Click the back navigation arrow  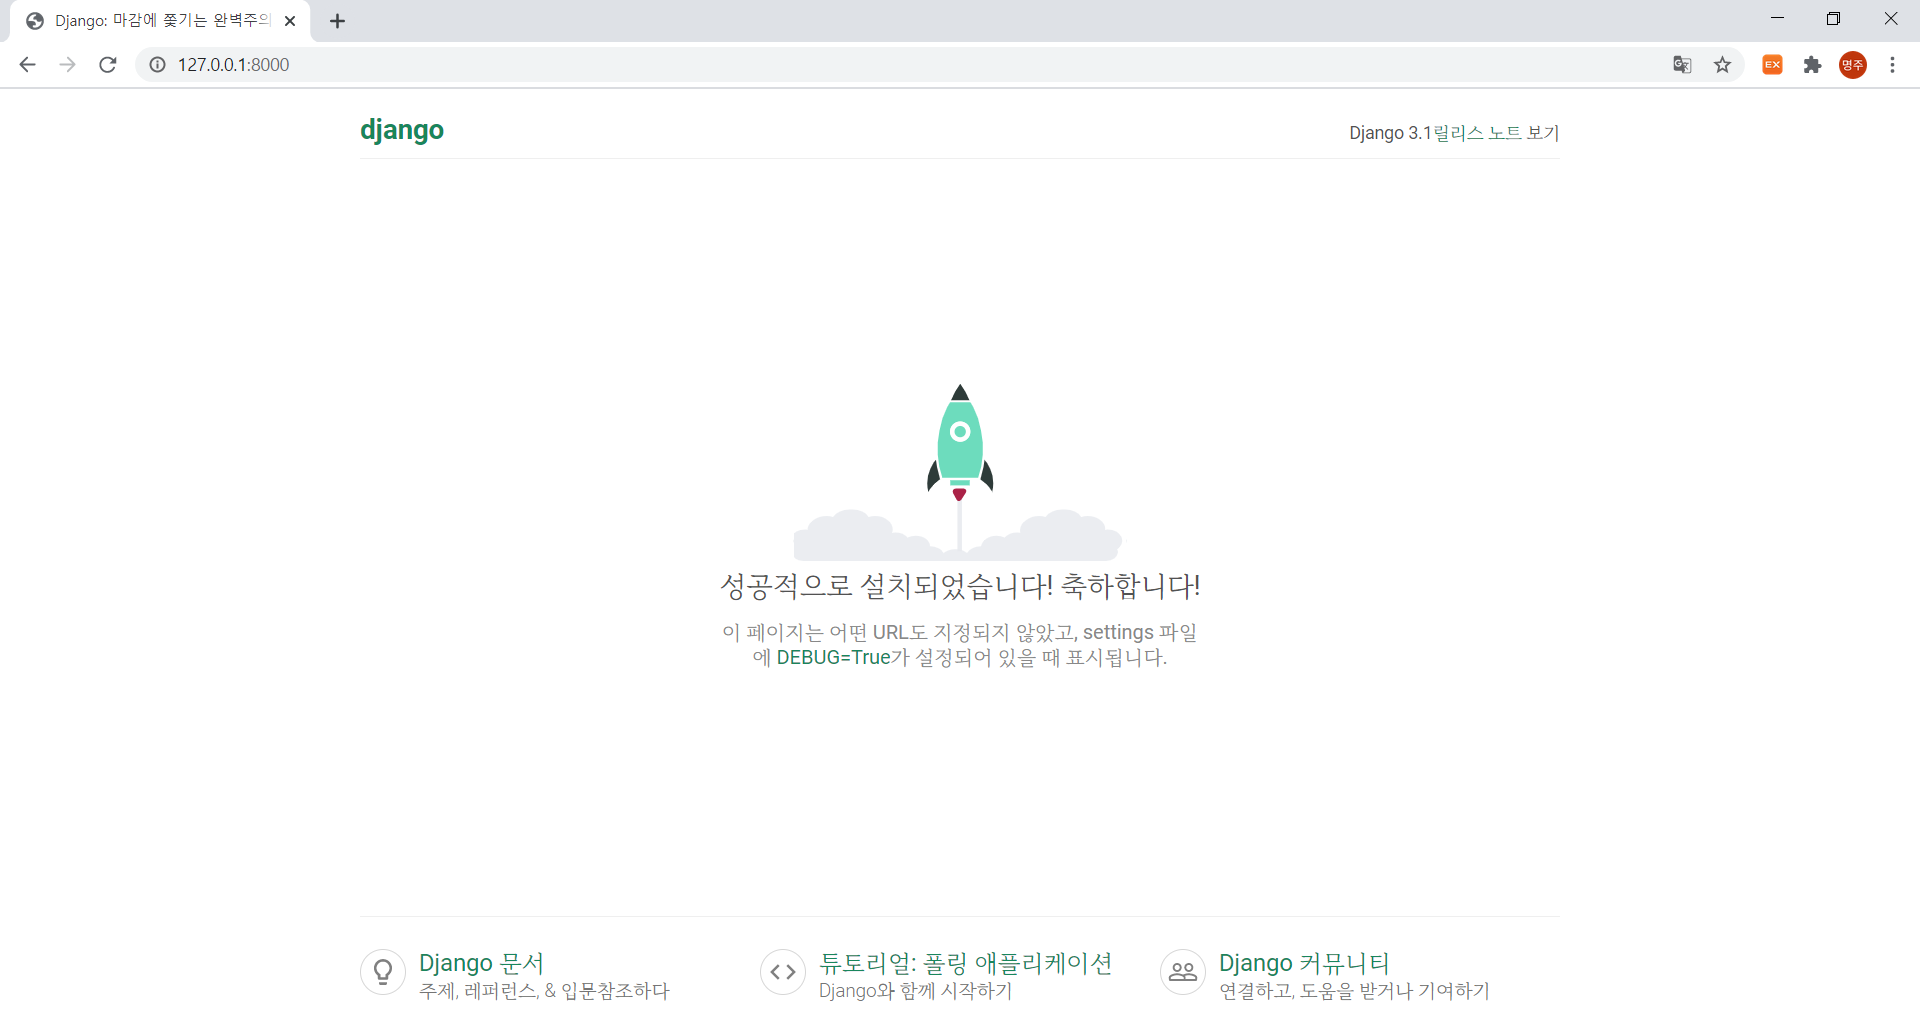(x=27, y=64)
